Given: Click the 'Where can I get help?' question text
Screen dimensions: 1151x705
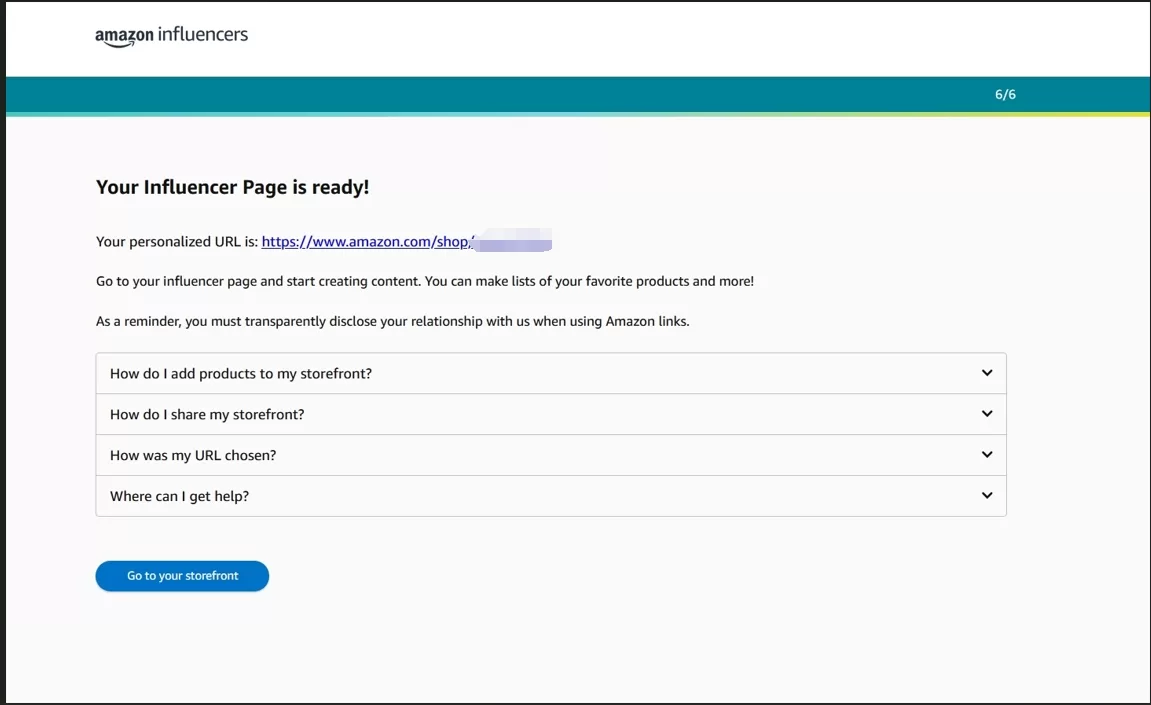Looking at the screenshot, I should (179, 497).
